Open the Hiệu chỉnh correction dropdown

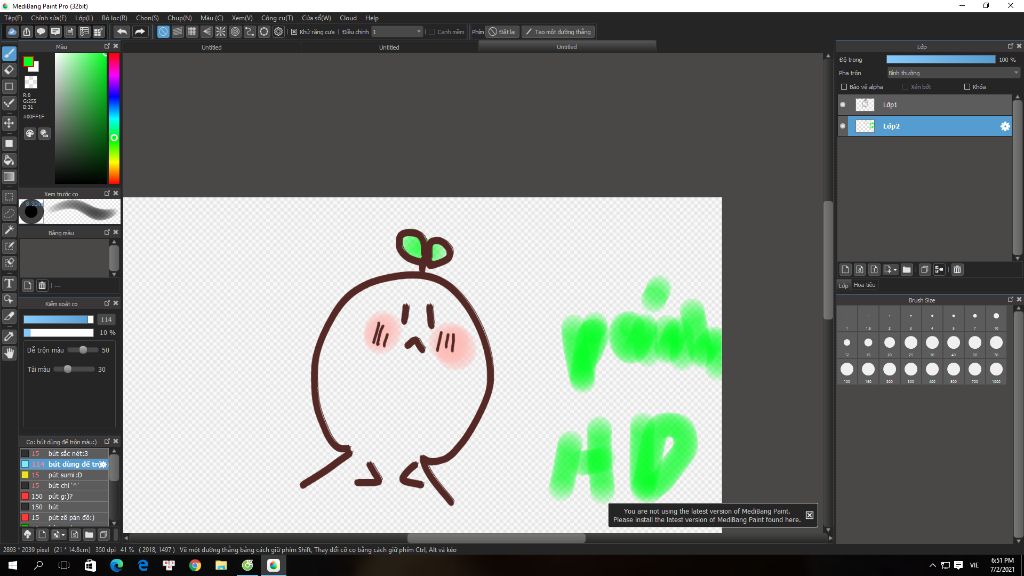[x=397, y=31]
